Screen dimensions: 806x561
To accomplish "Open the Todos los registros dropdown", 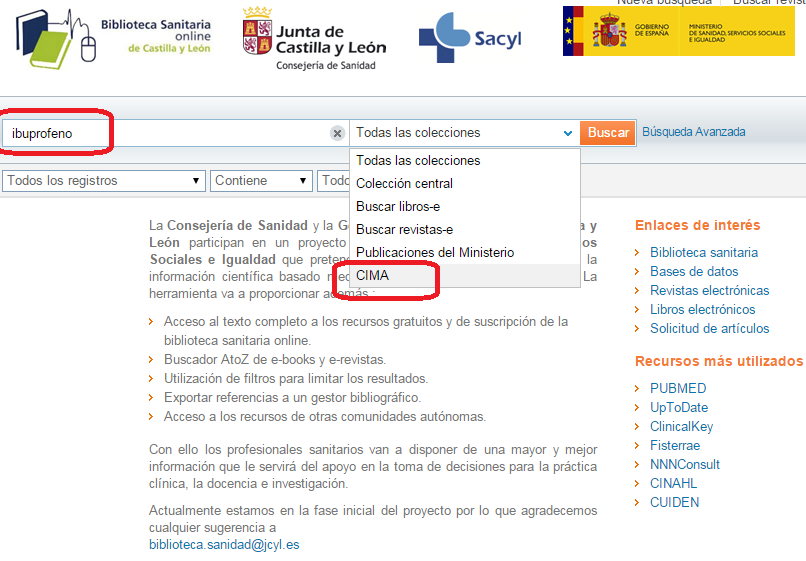I will tap(105, 181).
